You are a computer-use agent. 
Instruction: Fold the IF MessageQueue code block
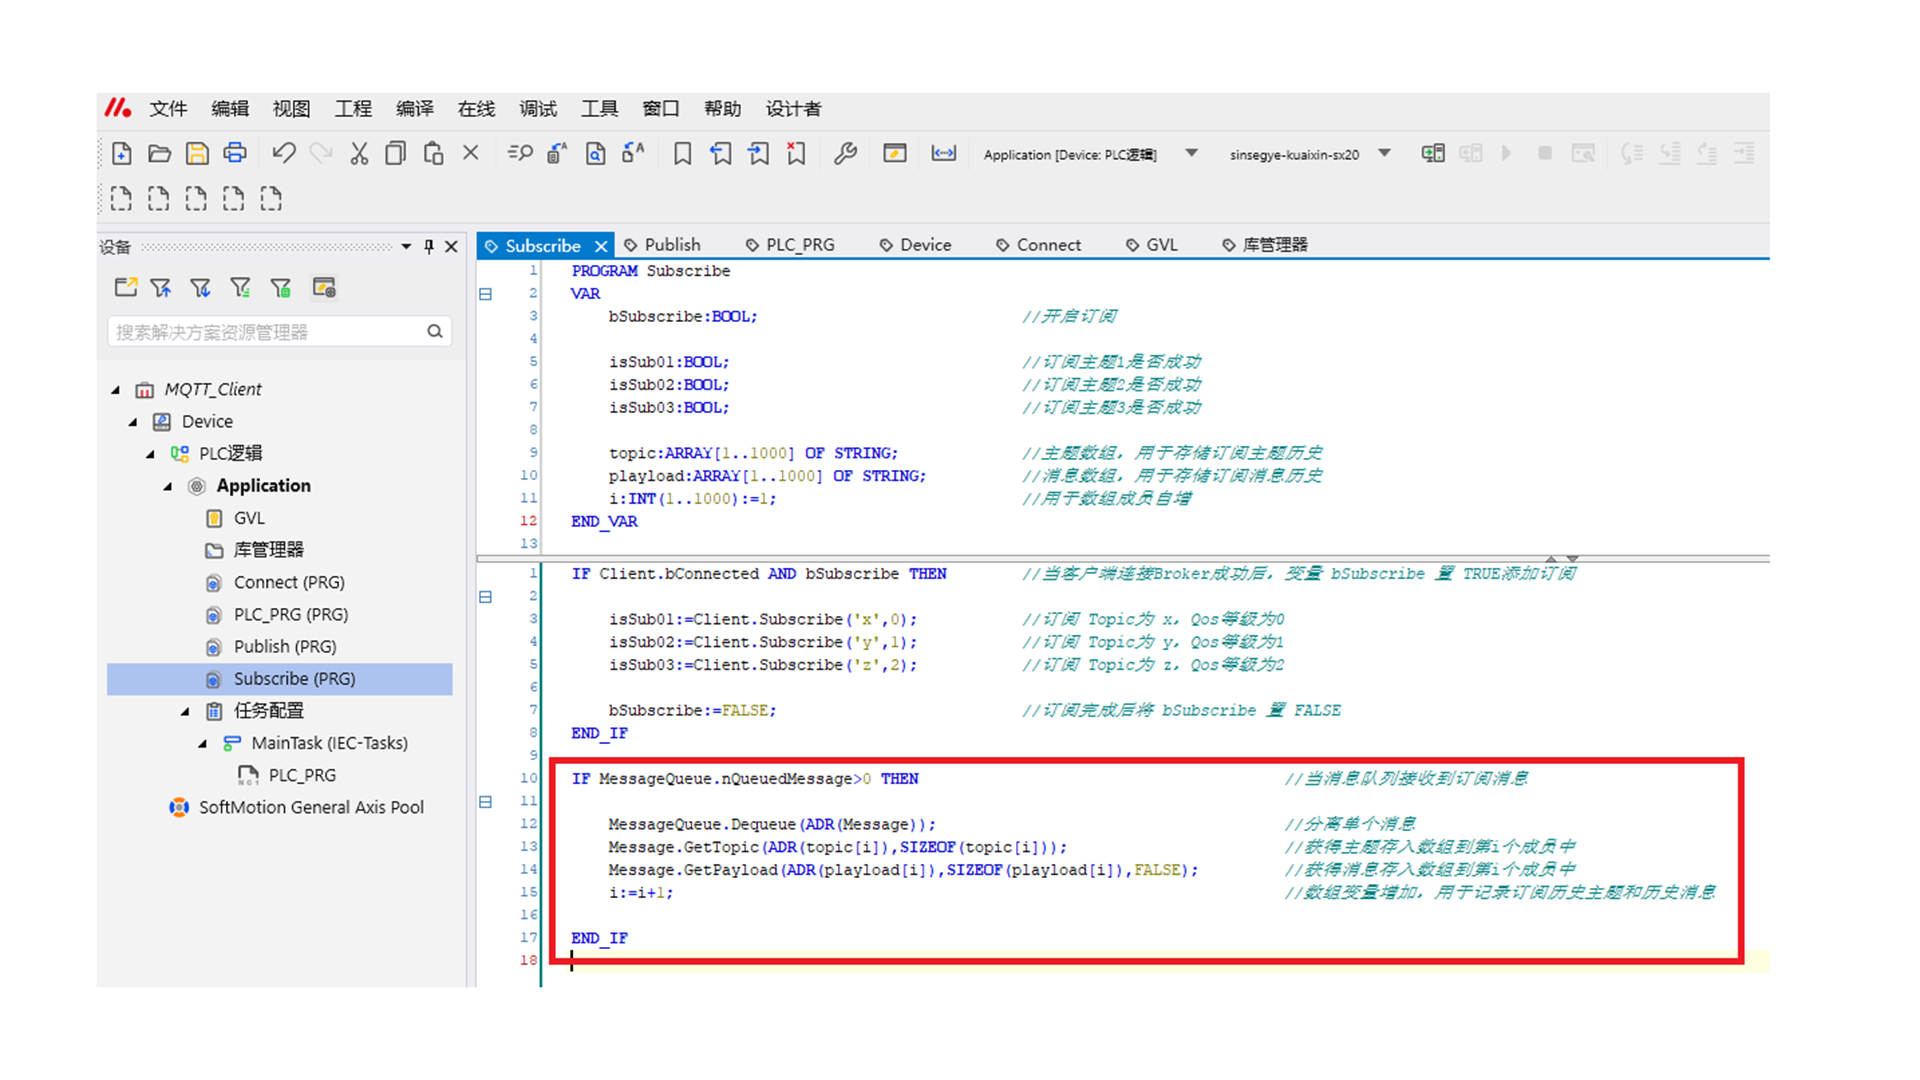tap(485, 802)
